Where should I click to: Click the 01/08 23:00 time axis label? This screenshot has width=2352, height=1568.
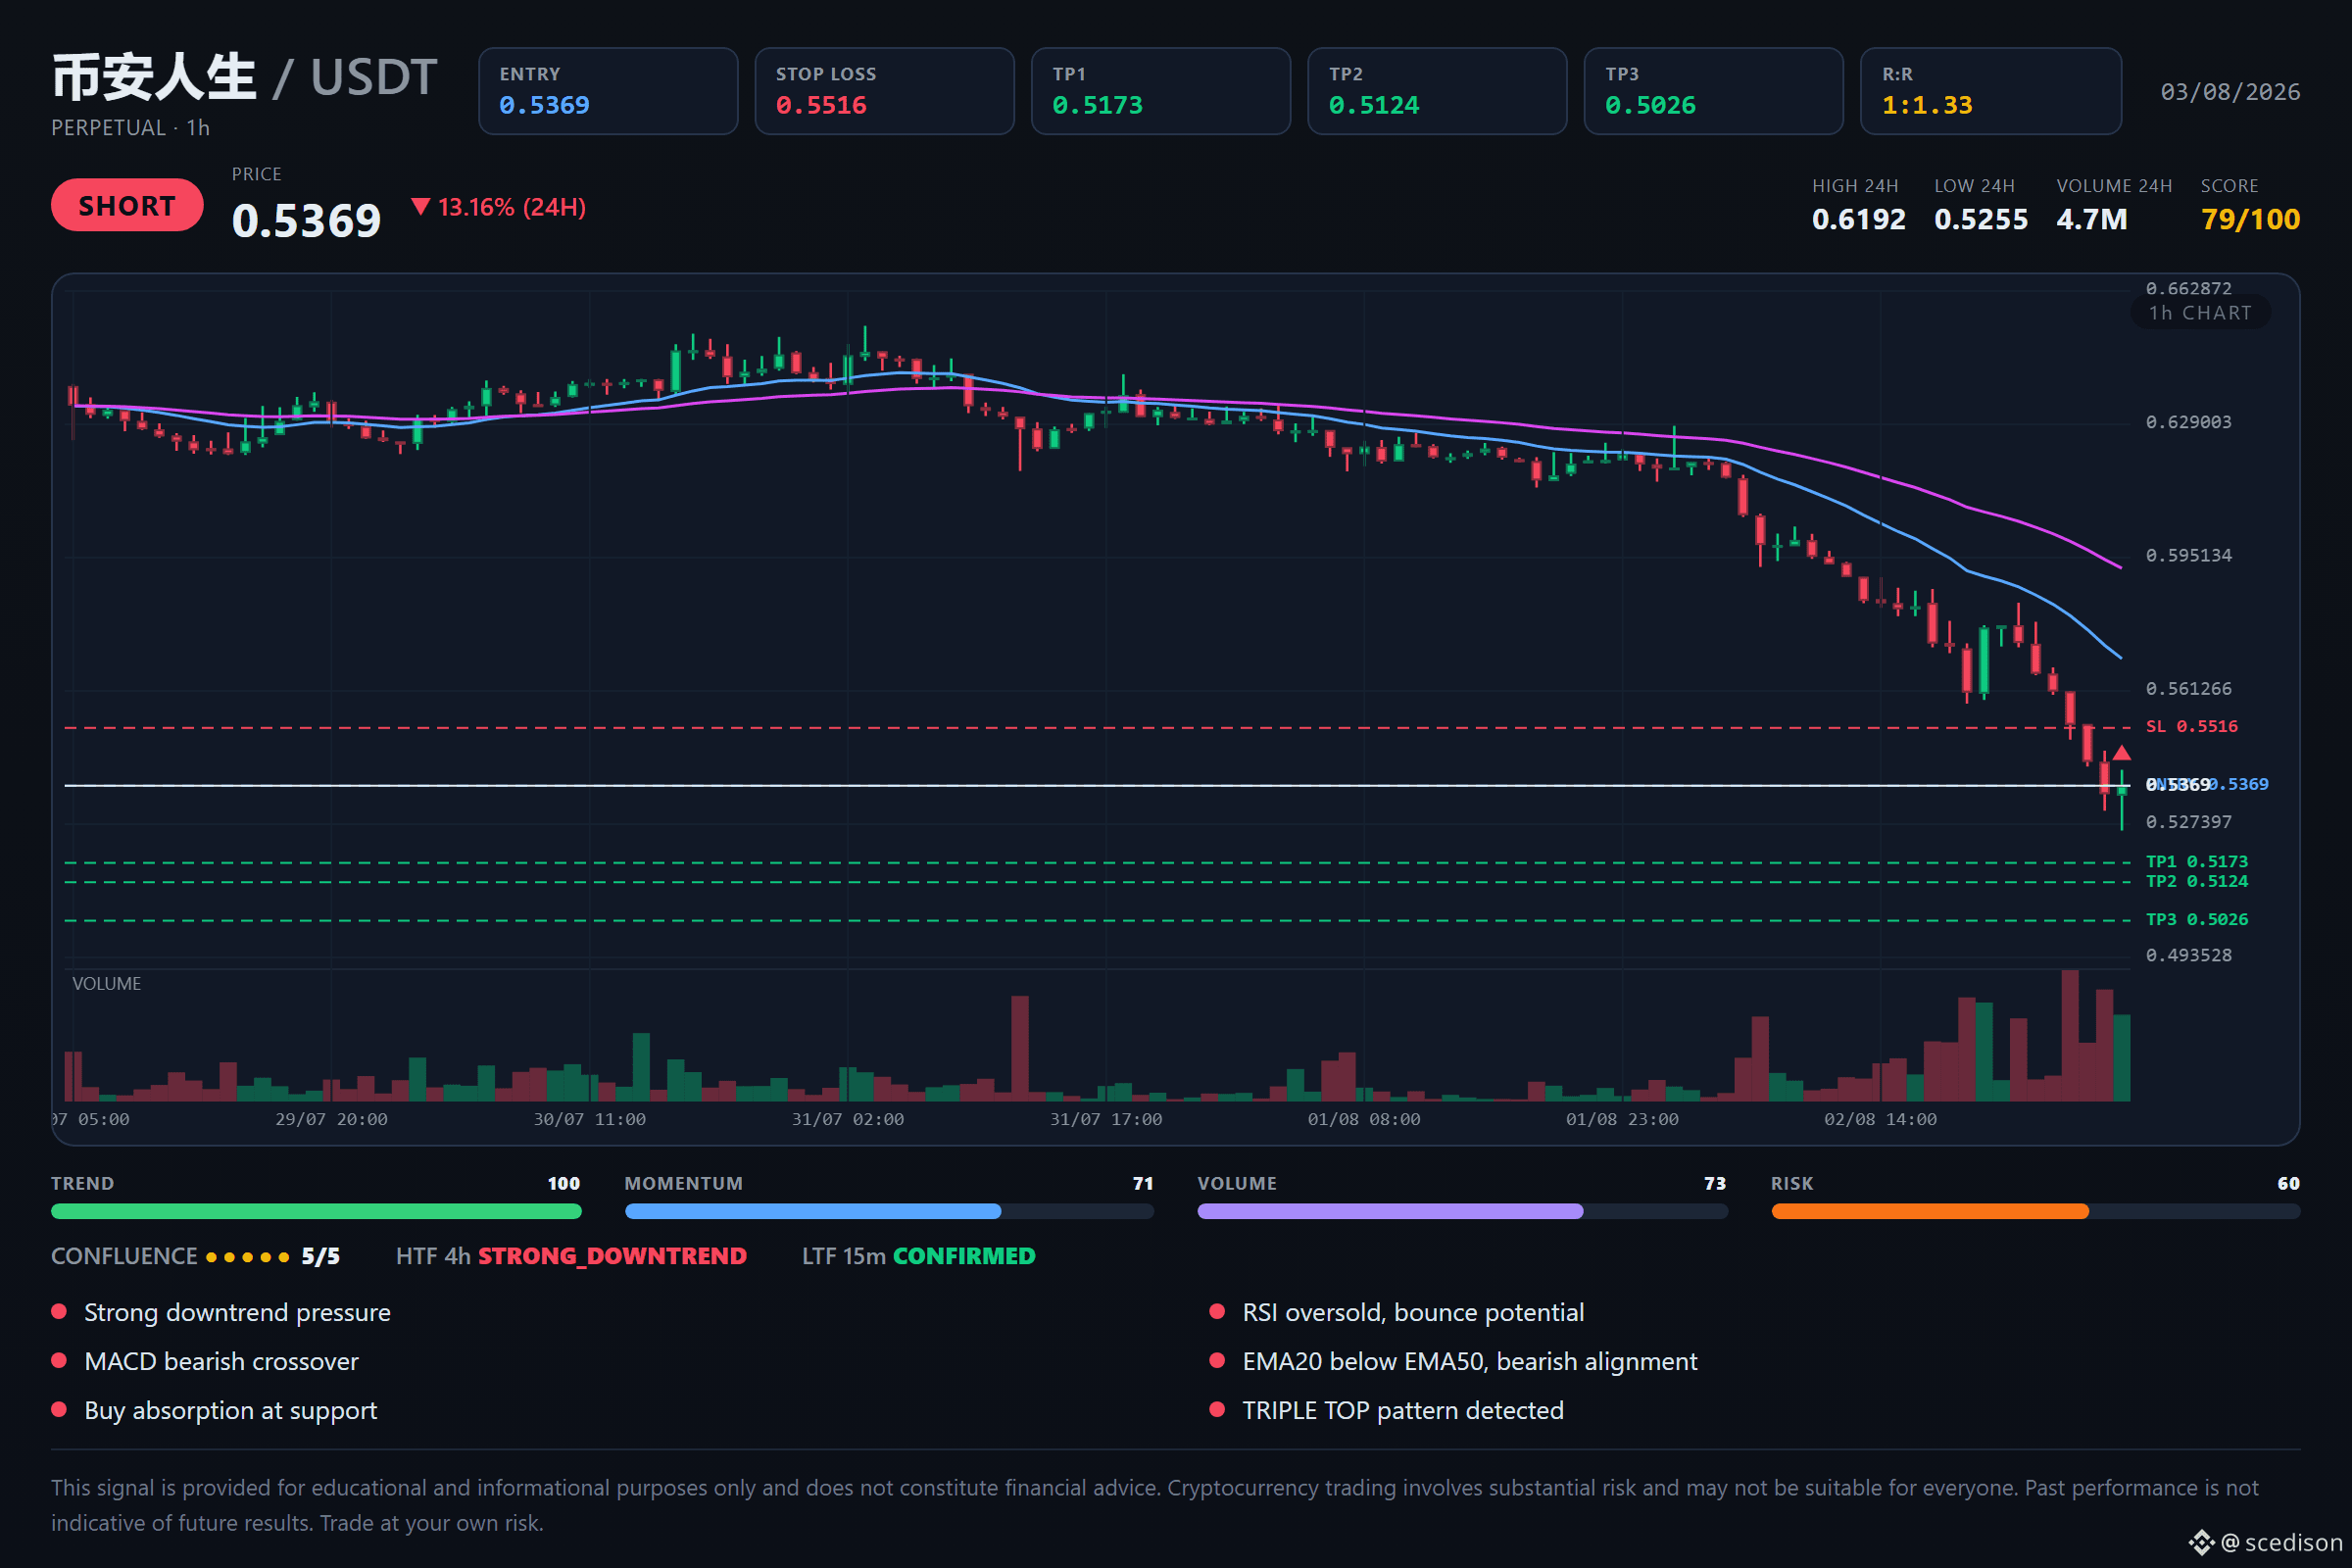tap(1621, 1120)
